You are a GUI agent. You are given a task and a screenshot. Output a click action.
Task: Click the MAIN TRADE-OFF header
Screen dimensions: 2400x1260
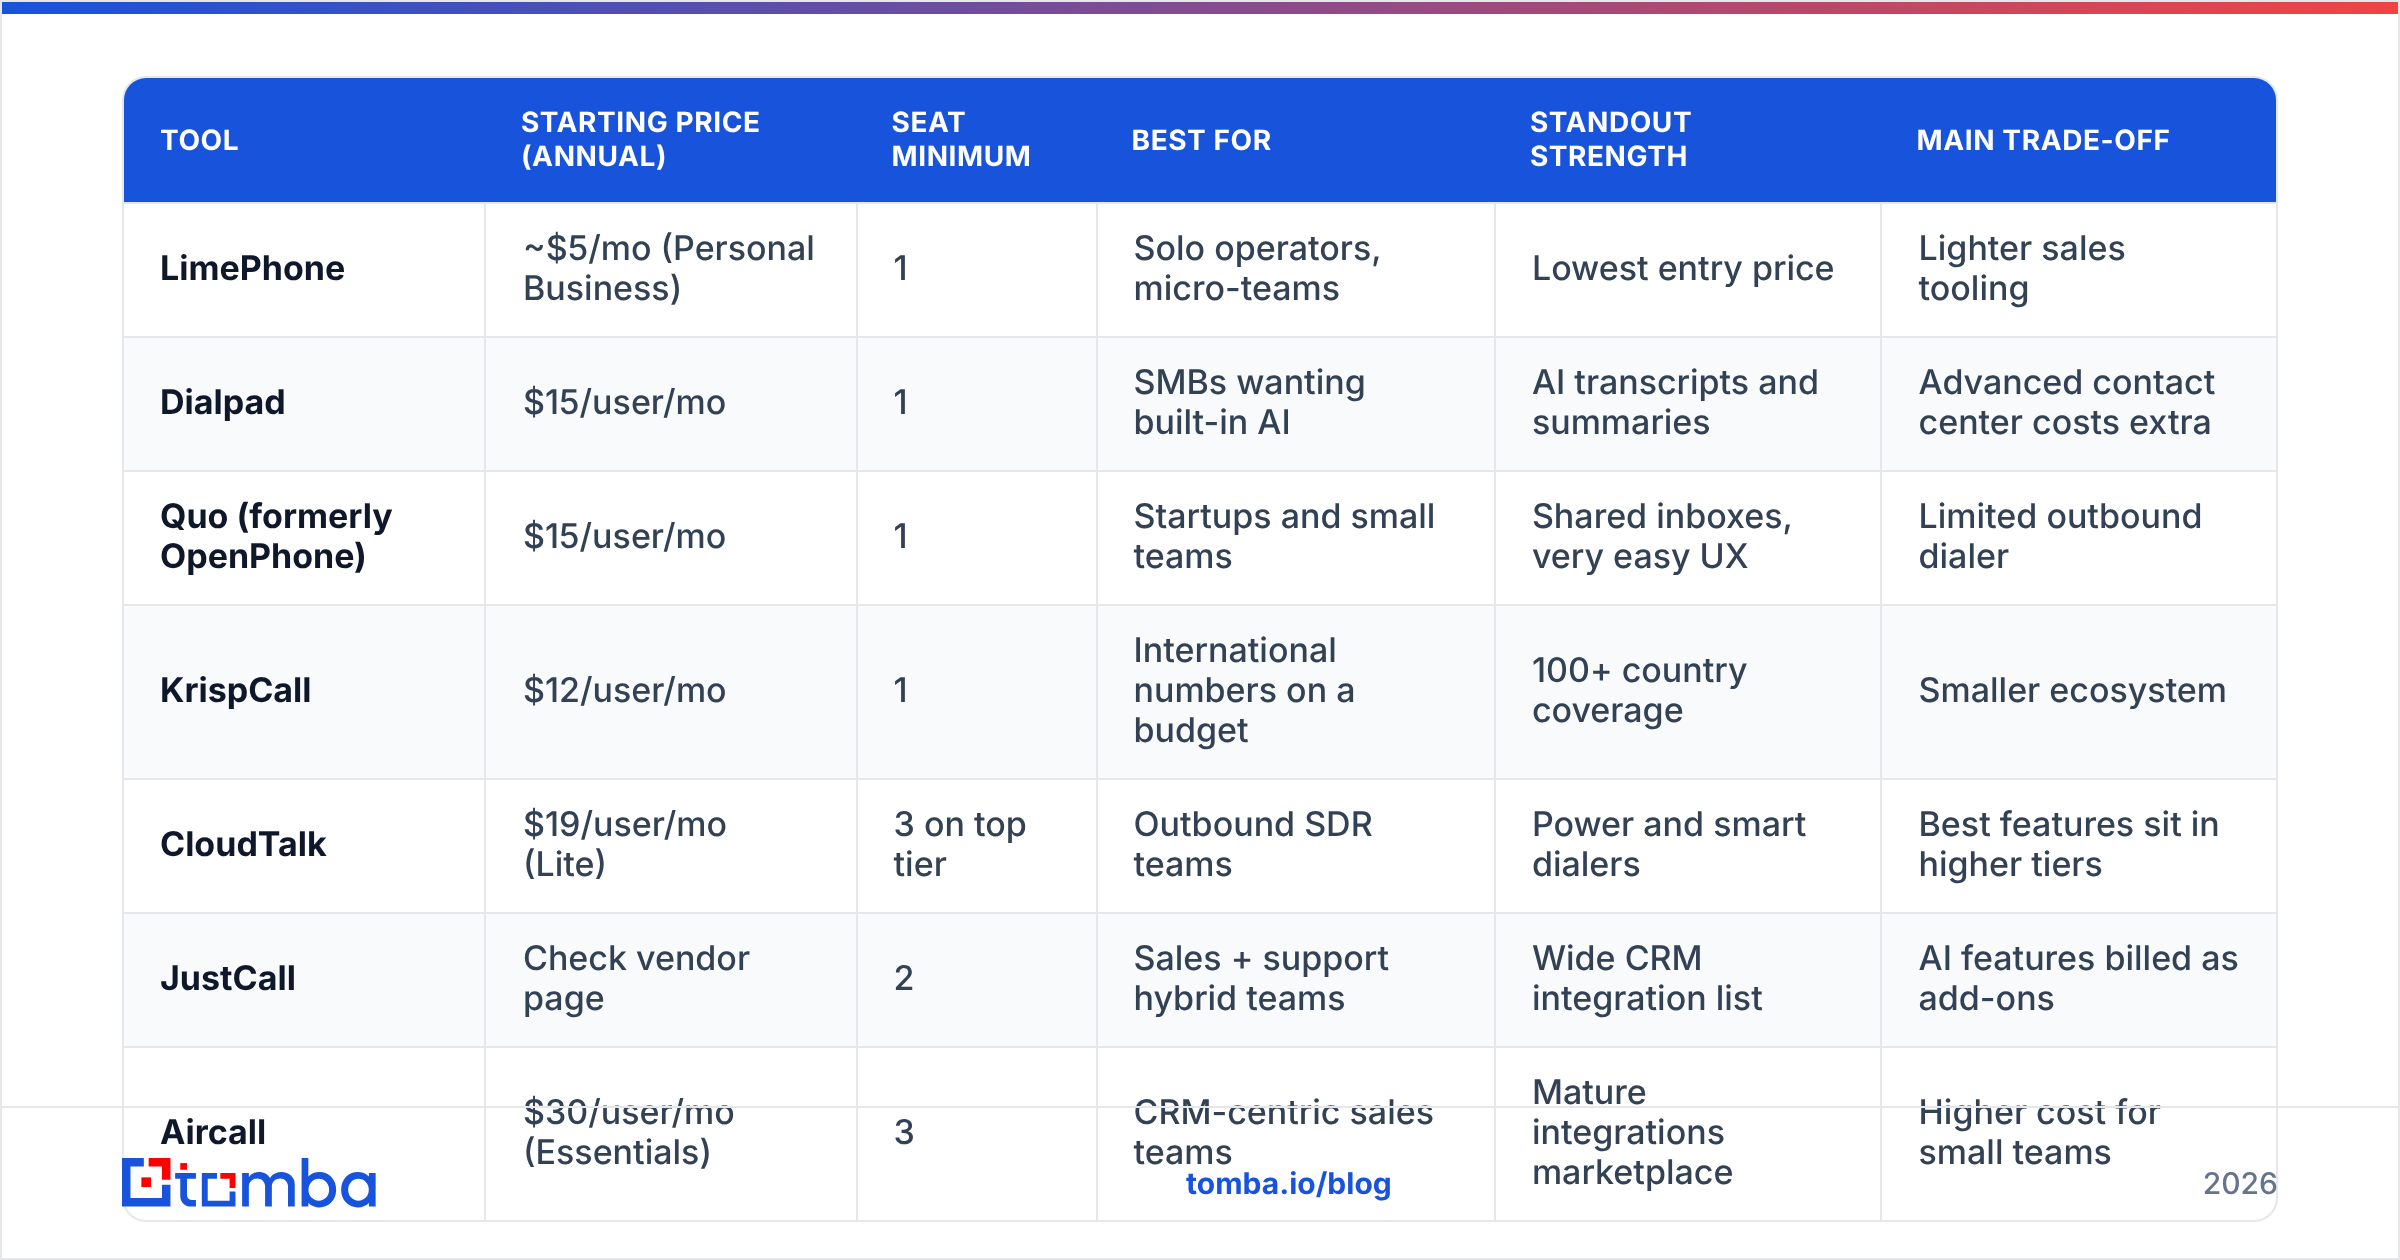(x=2043, y=140)
